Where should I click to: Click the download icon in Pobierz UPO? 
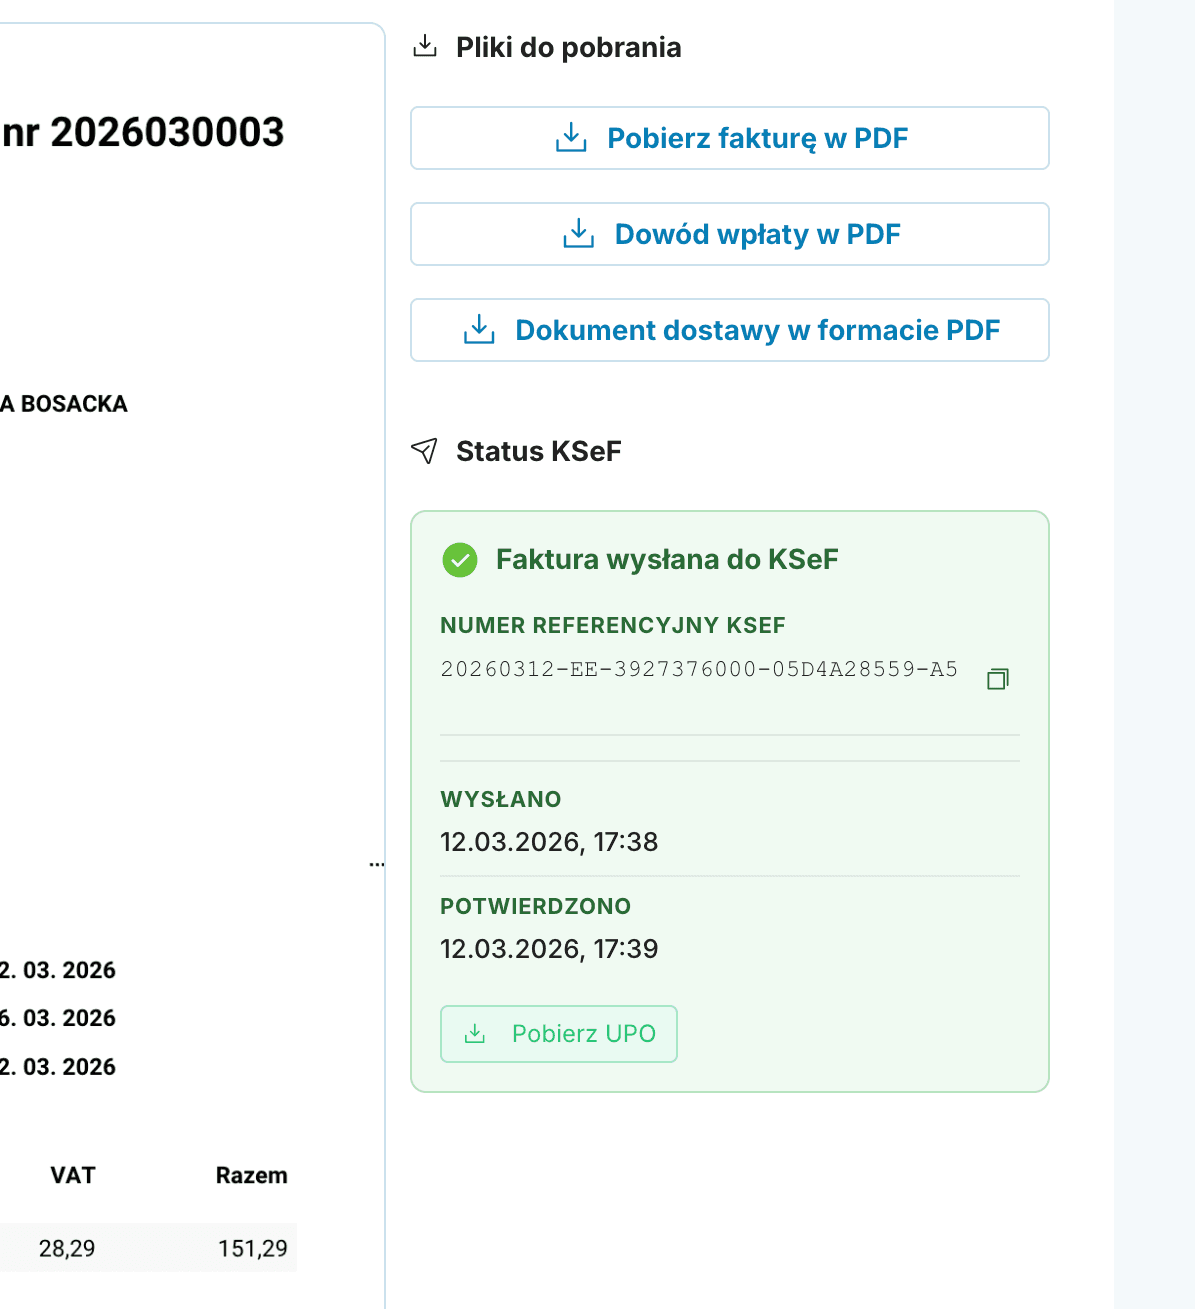pyautogui.click(x=476, y=1034)
